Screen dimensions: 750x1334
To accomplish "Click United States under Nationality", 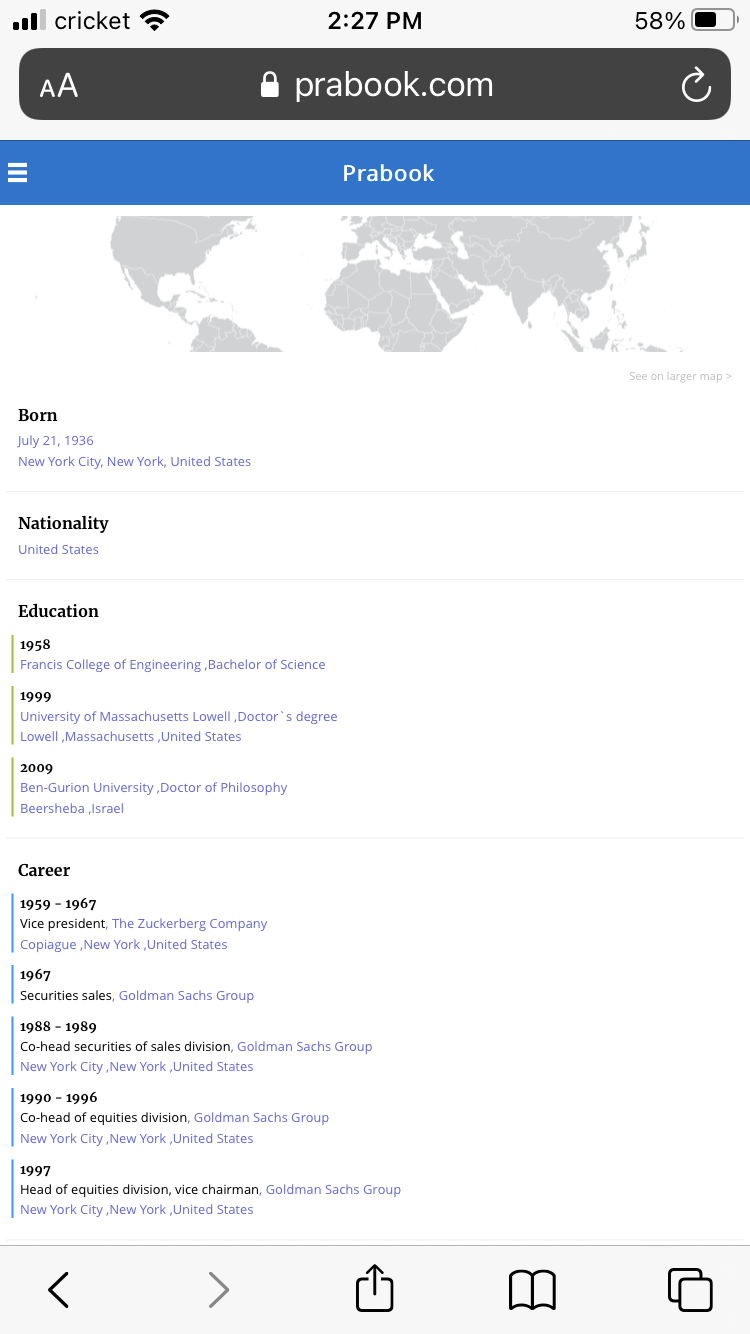I will tap(58, 549).
